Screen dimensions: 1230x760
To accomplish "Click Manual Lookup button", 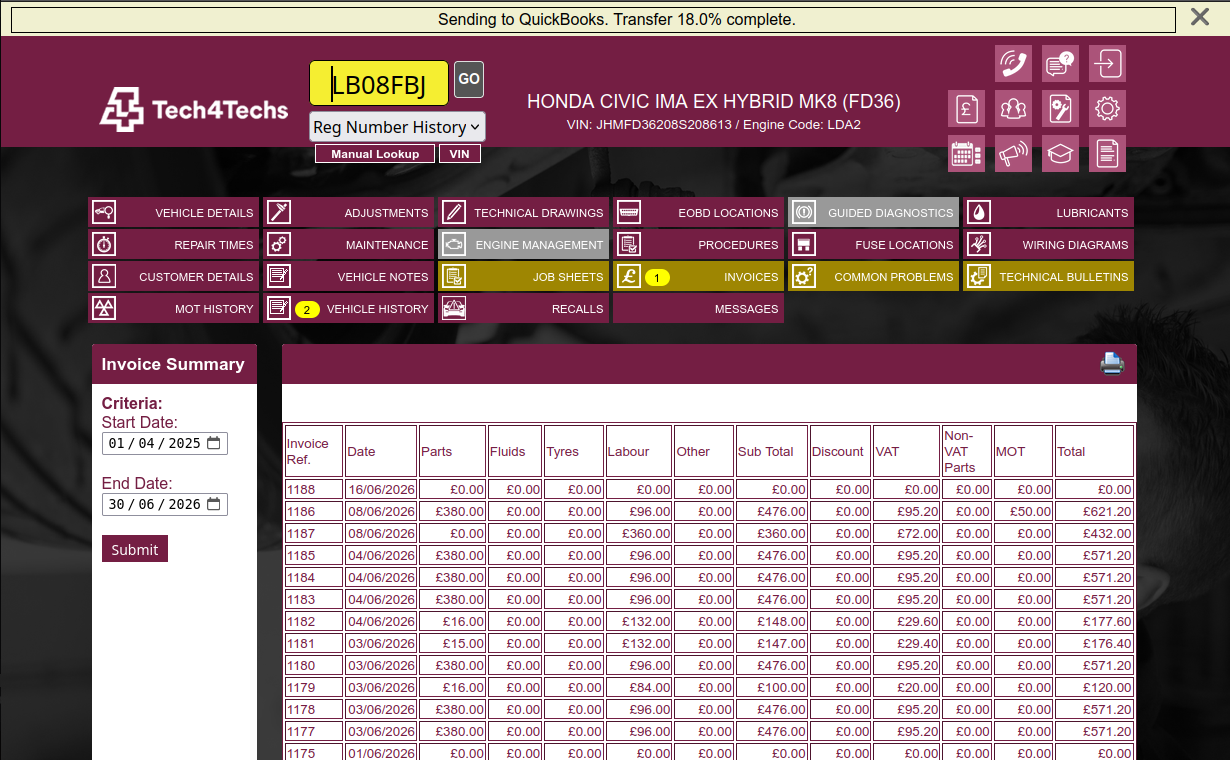I will 375,154.
